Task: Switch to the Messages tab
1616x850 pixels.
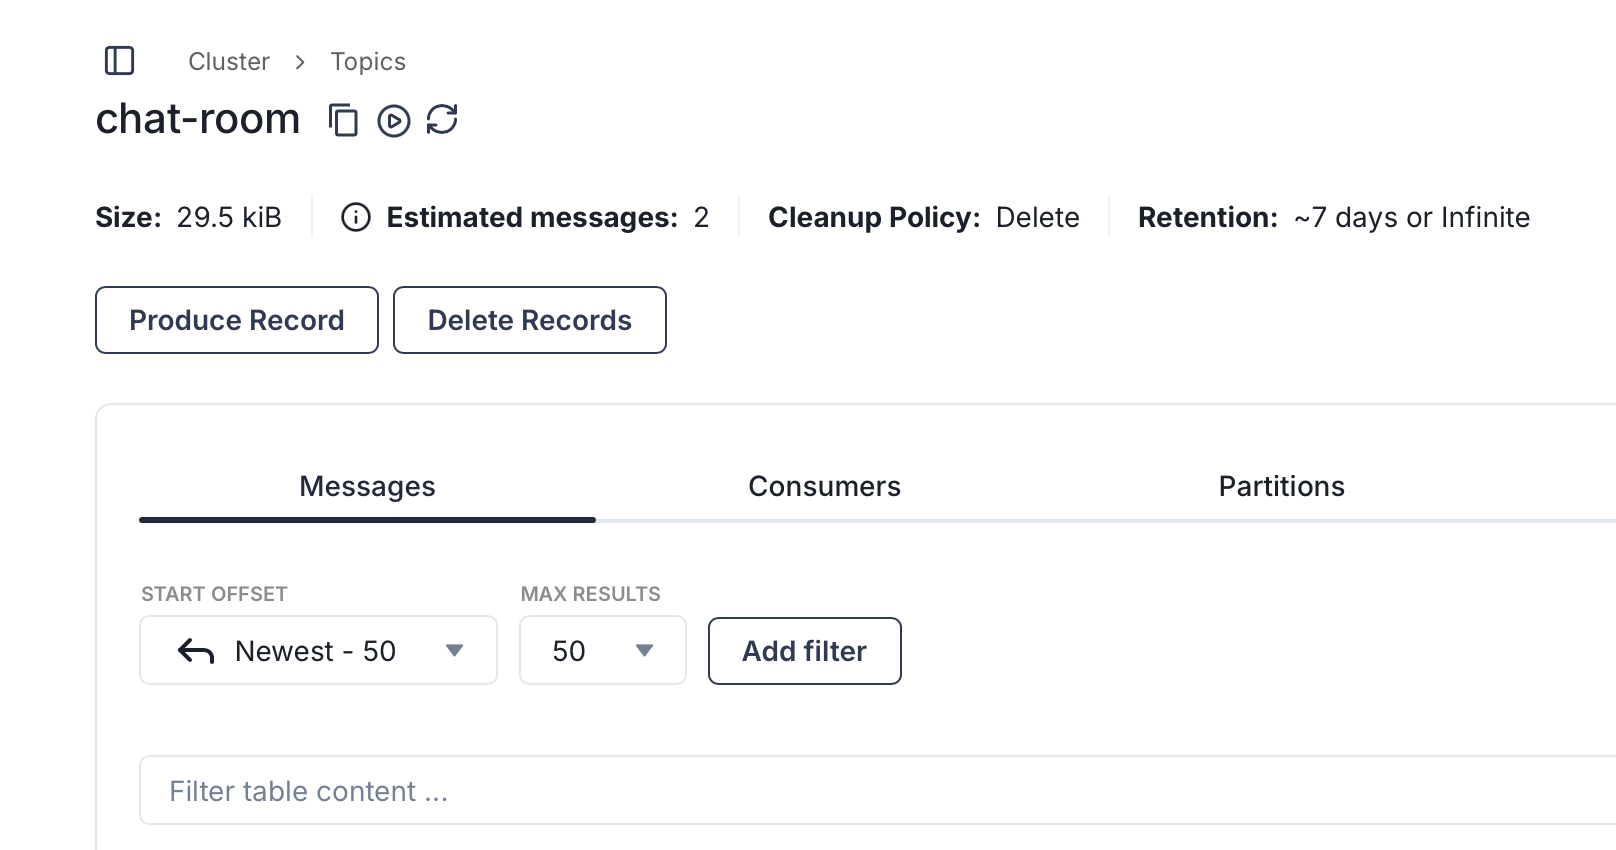Action: tap(367, 487)
